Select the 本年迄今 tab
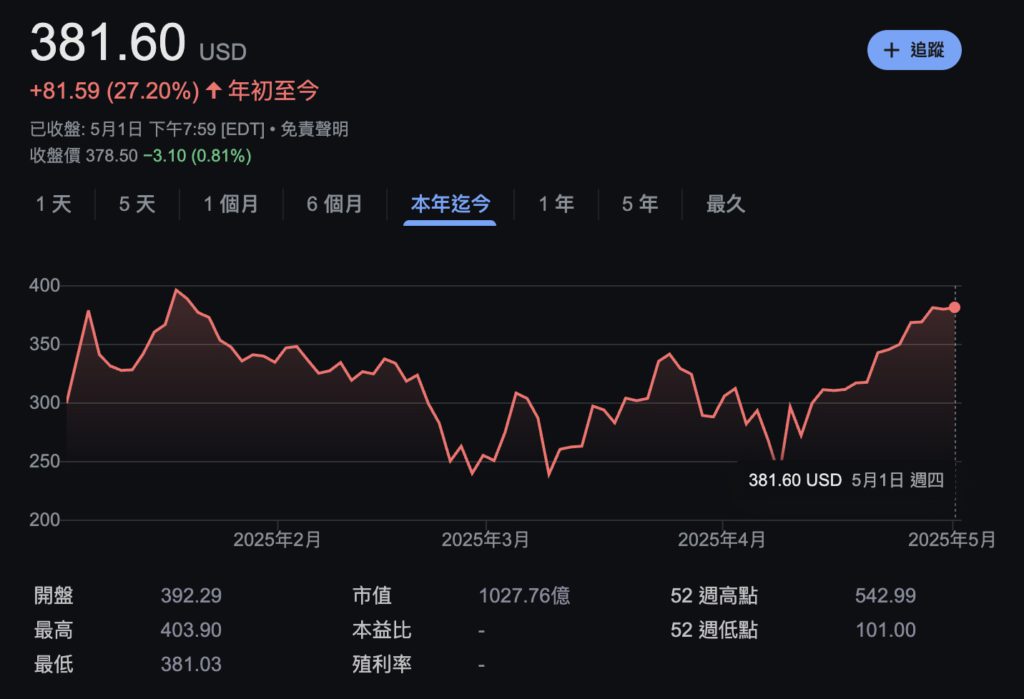The height and width of the screenshot is (699, 1024). tap(450, 204)
